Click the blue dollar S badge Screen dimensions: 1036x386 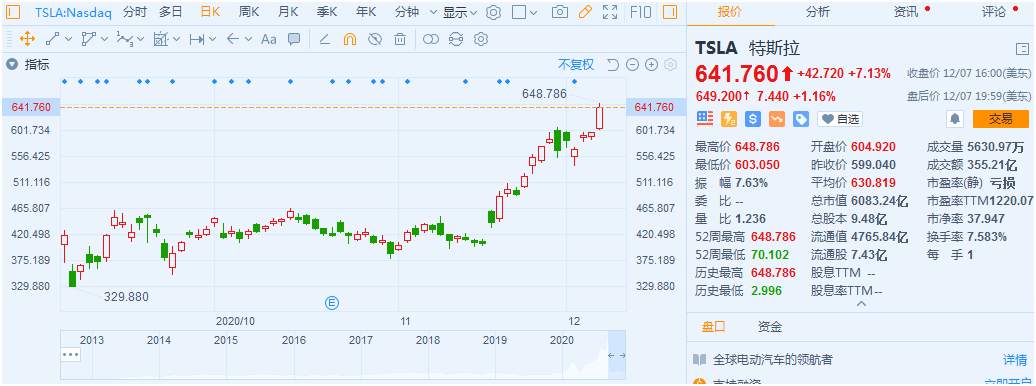tap(753, 119)
